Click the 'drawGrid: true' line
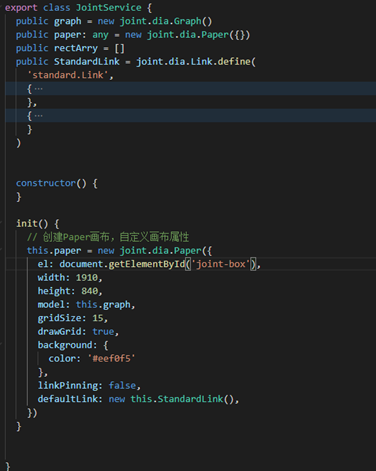Viewport: 376px width, 471px height. tap(78, 332)
